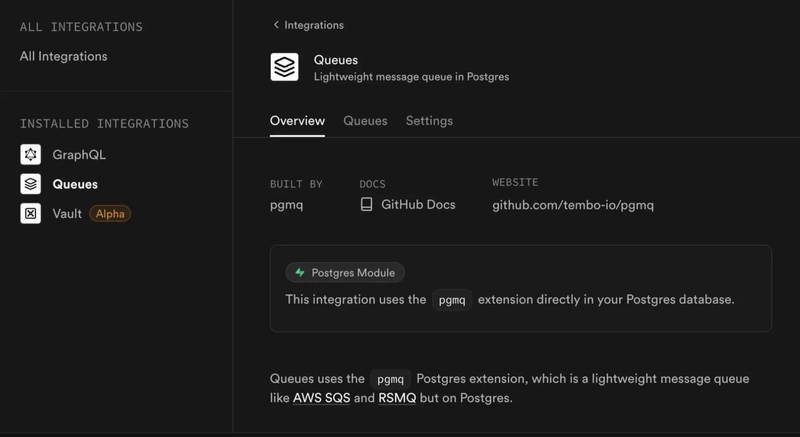Image resolution: width=800 pixels, height=437 pixels.
Task: Select All Integrations in sidebar
Action: click(63, 57)
